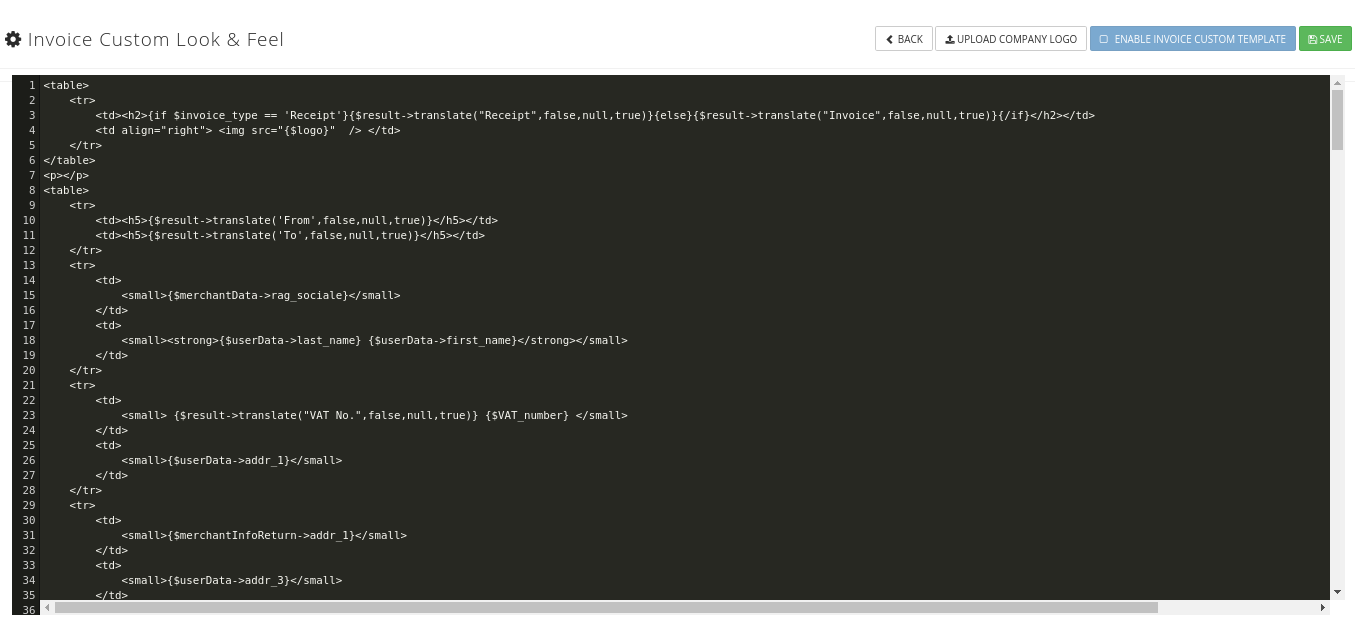Image resolution: width=1355 pixels, height=630 pixels.
Task: Click the vertical scrollbar thumb in editor
Action: (1337, 120)
